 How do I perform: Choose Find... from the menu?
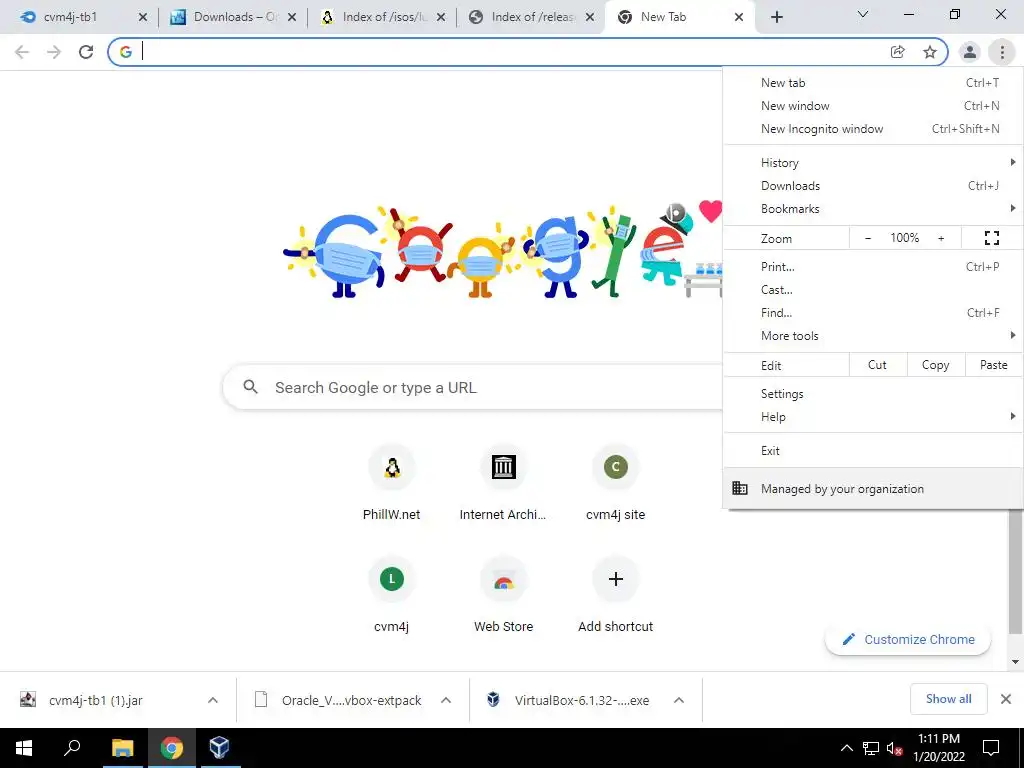click(873, 312)
